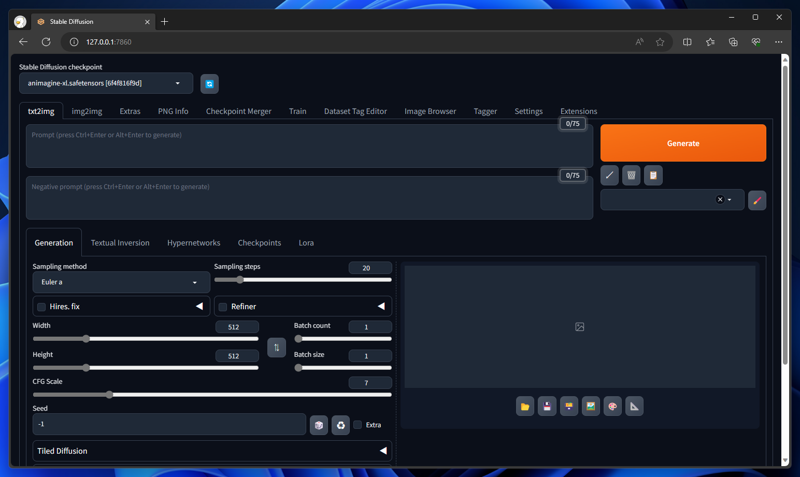The height and width of the screenshot is (477, 800).
Task: Send image to img2img tab icon
Action: 591,407
